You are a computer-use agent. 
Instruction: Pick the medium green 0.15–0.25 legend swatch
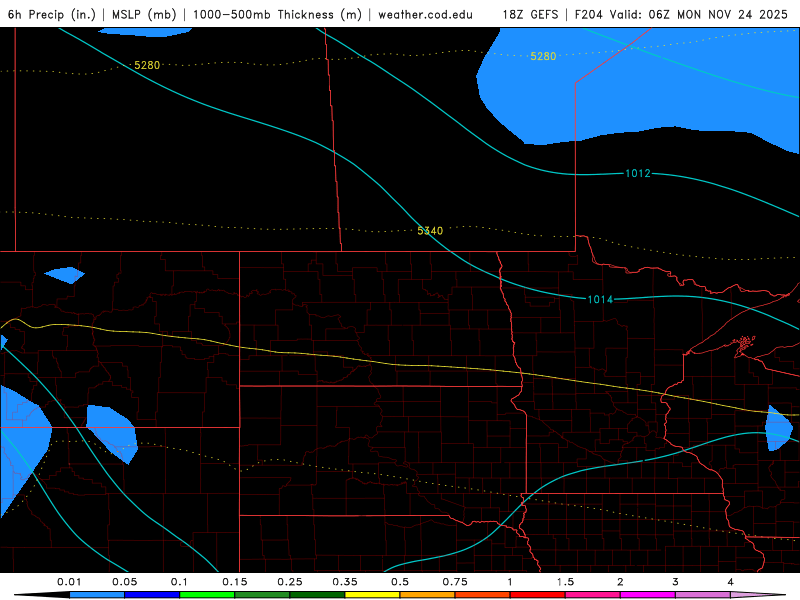click(x=262, y=595)
